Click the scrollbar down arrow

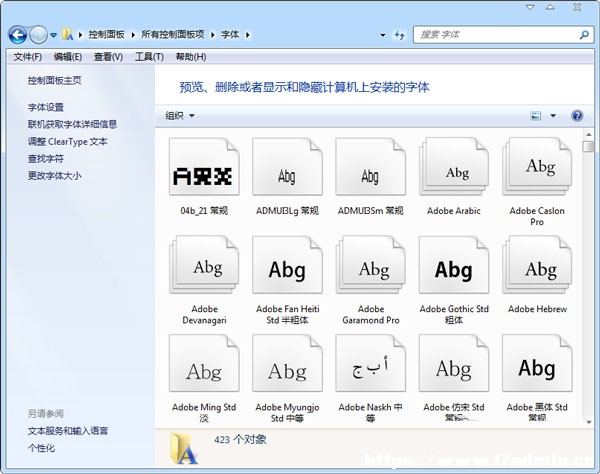[589, 422]
